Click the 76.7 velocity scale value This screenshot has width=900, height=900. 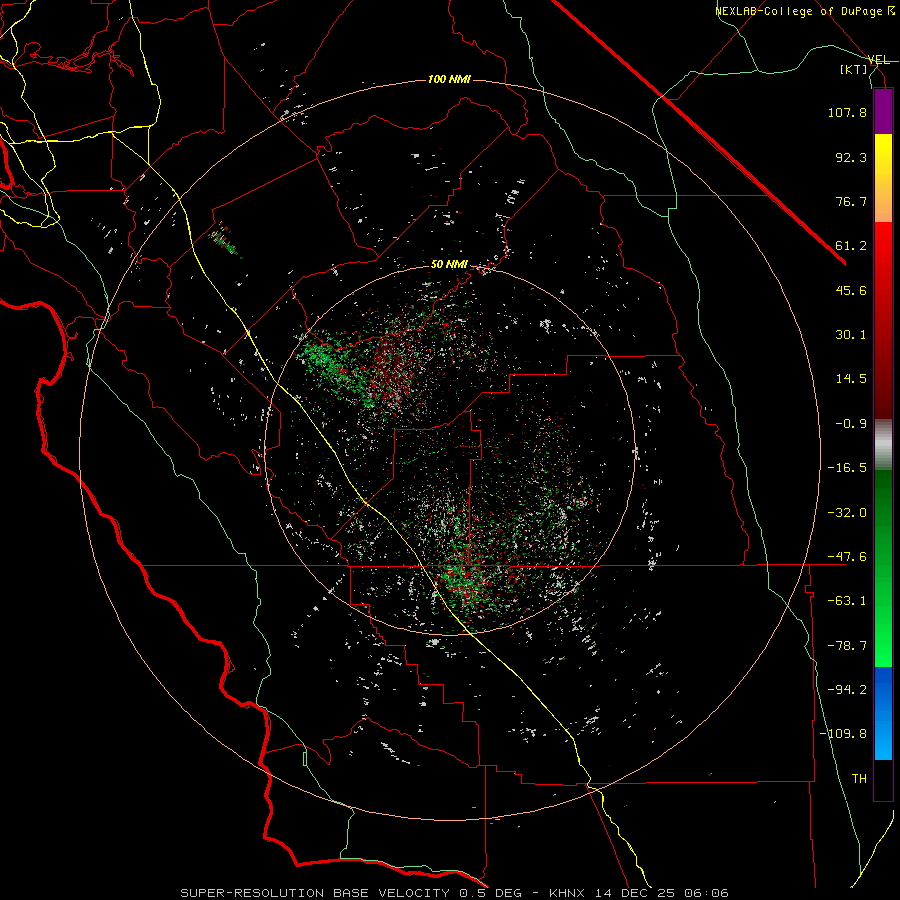(x=851, y=201)
